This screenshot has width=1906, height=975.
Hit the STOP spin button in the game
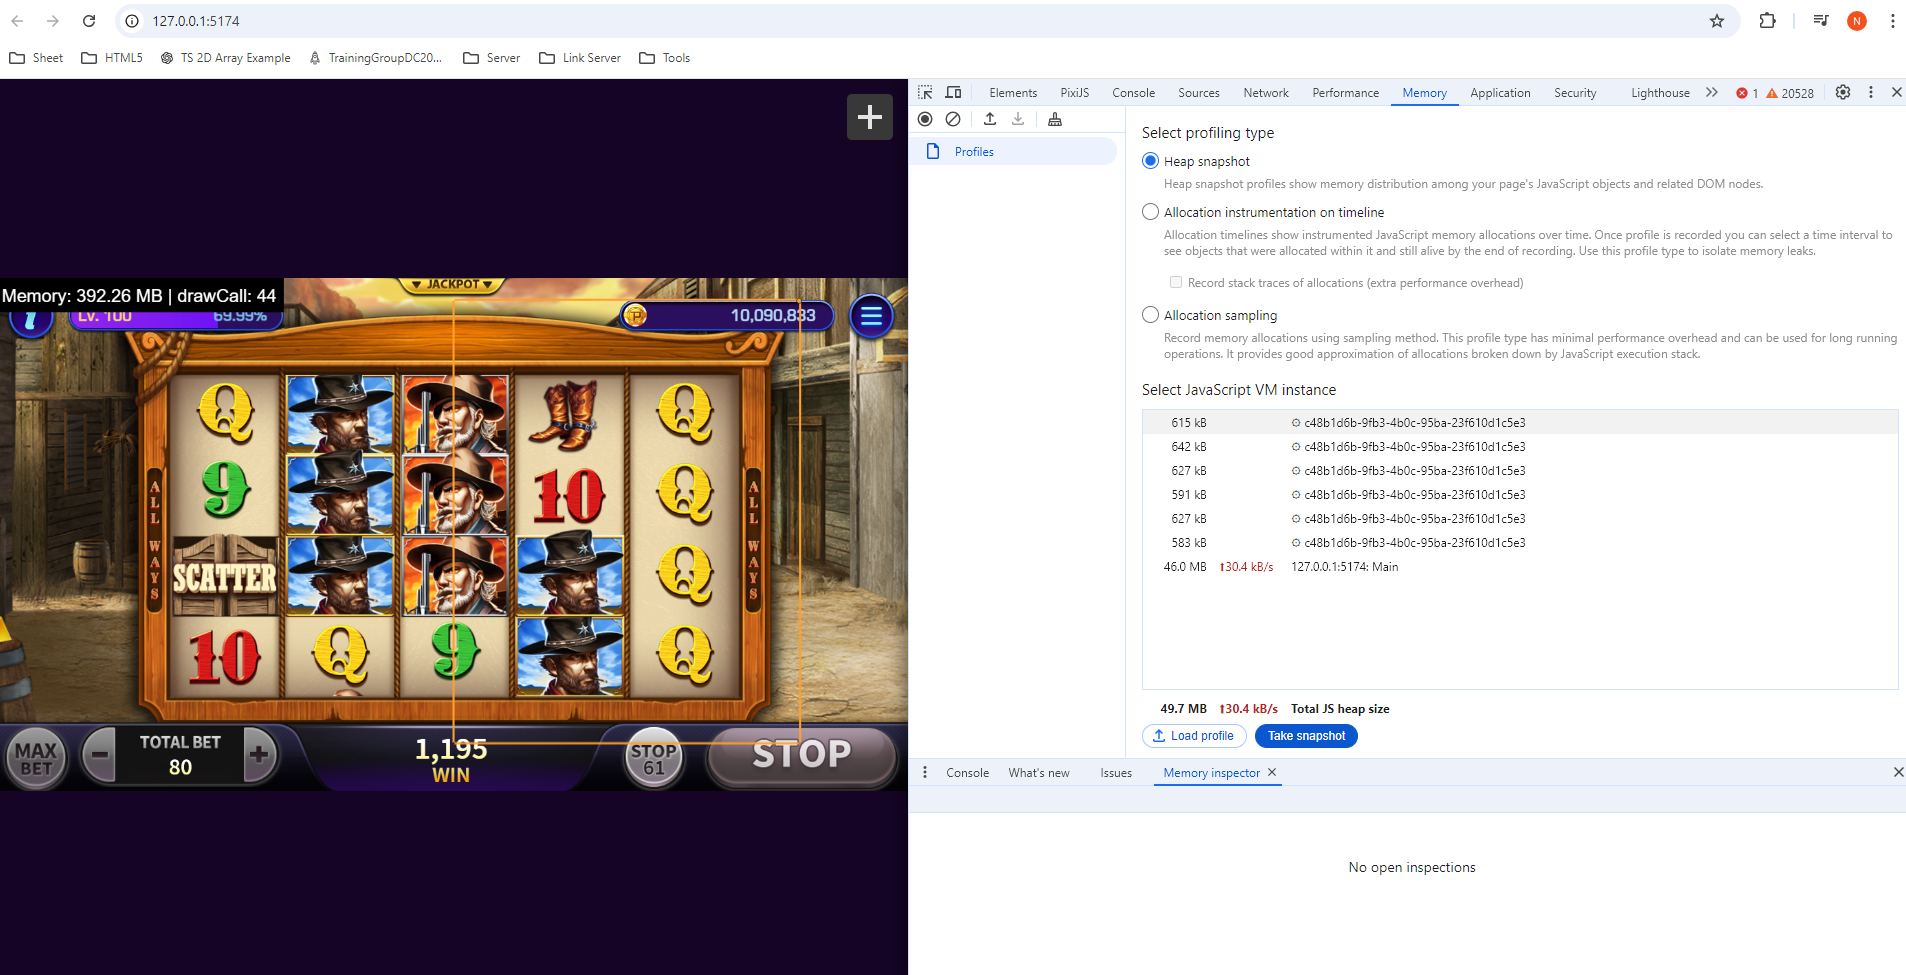point(801,755)
